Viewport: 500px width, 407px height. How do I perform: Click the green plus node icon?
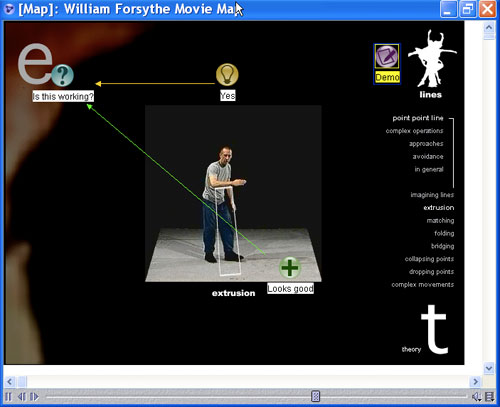coord(290,267)
